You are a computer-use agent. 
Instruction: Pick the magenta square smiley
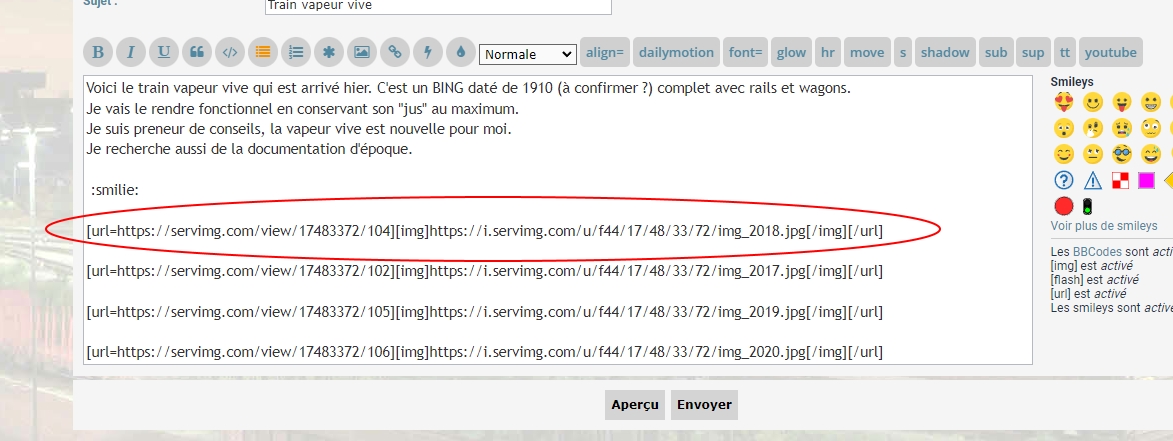1146,181
